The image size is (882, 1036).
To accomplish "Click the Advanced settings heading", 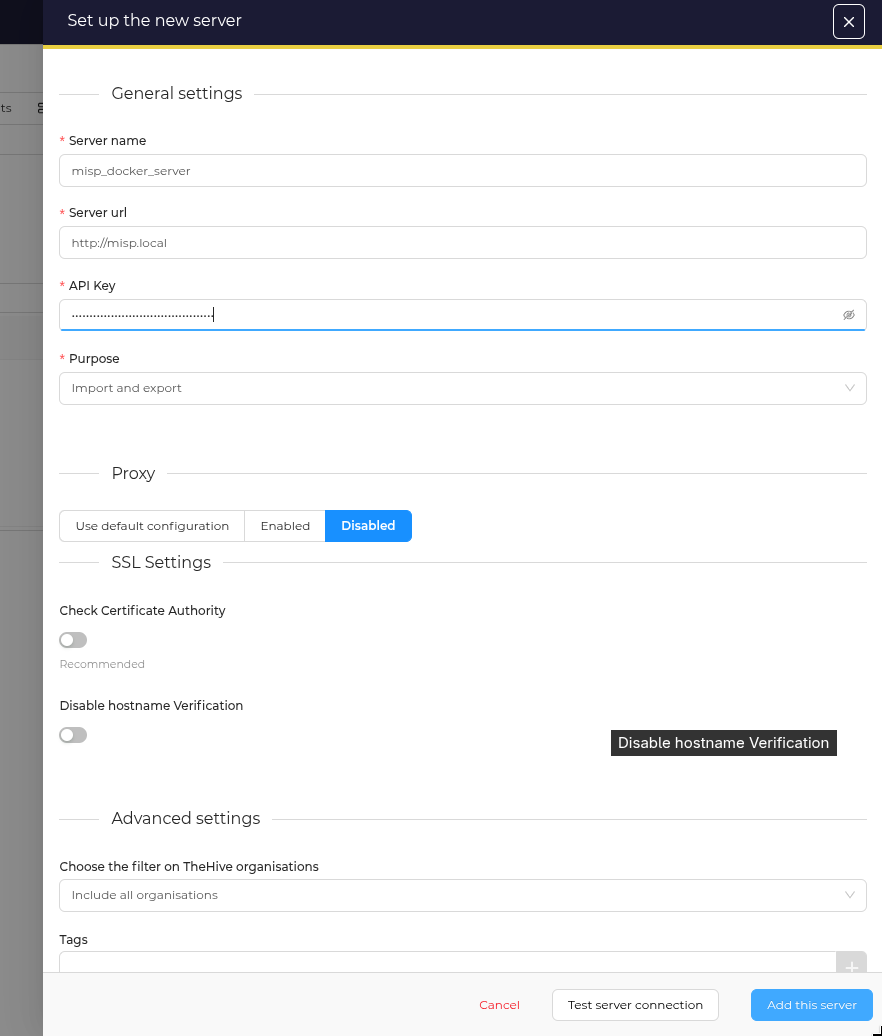I will point(186,819).
